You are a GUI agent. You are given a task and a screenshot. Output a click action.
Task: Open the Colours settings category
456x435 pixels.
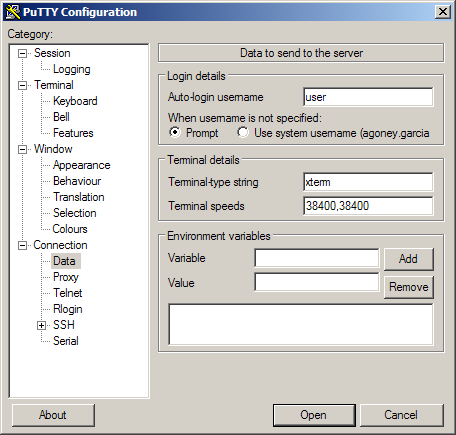(x=70, y=229)
